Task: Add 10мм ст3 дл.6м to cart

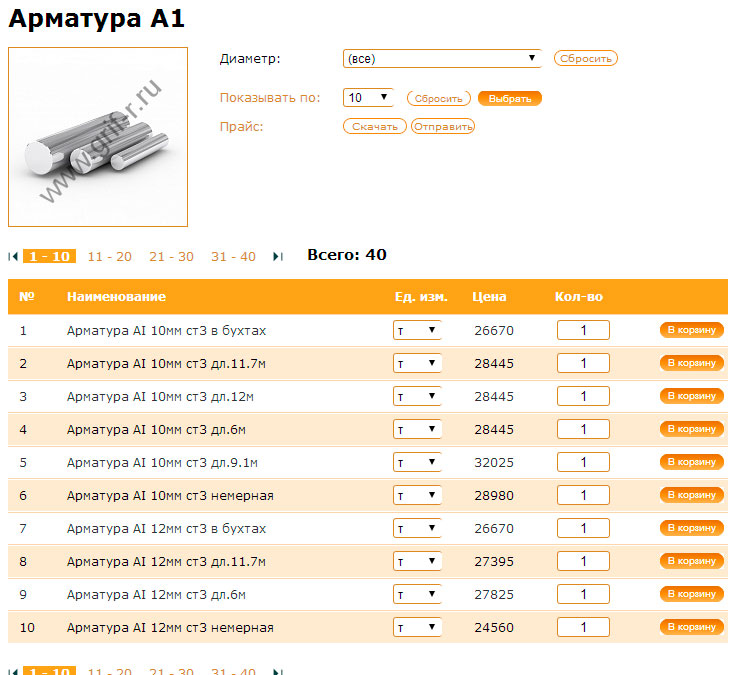Action: coord(691,429)
